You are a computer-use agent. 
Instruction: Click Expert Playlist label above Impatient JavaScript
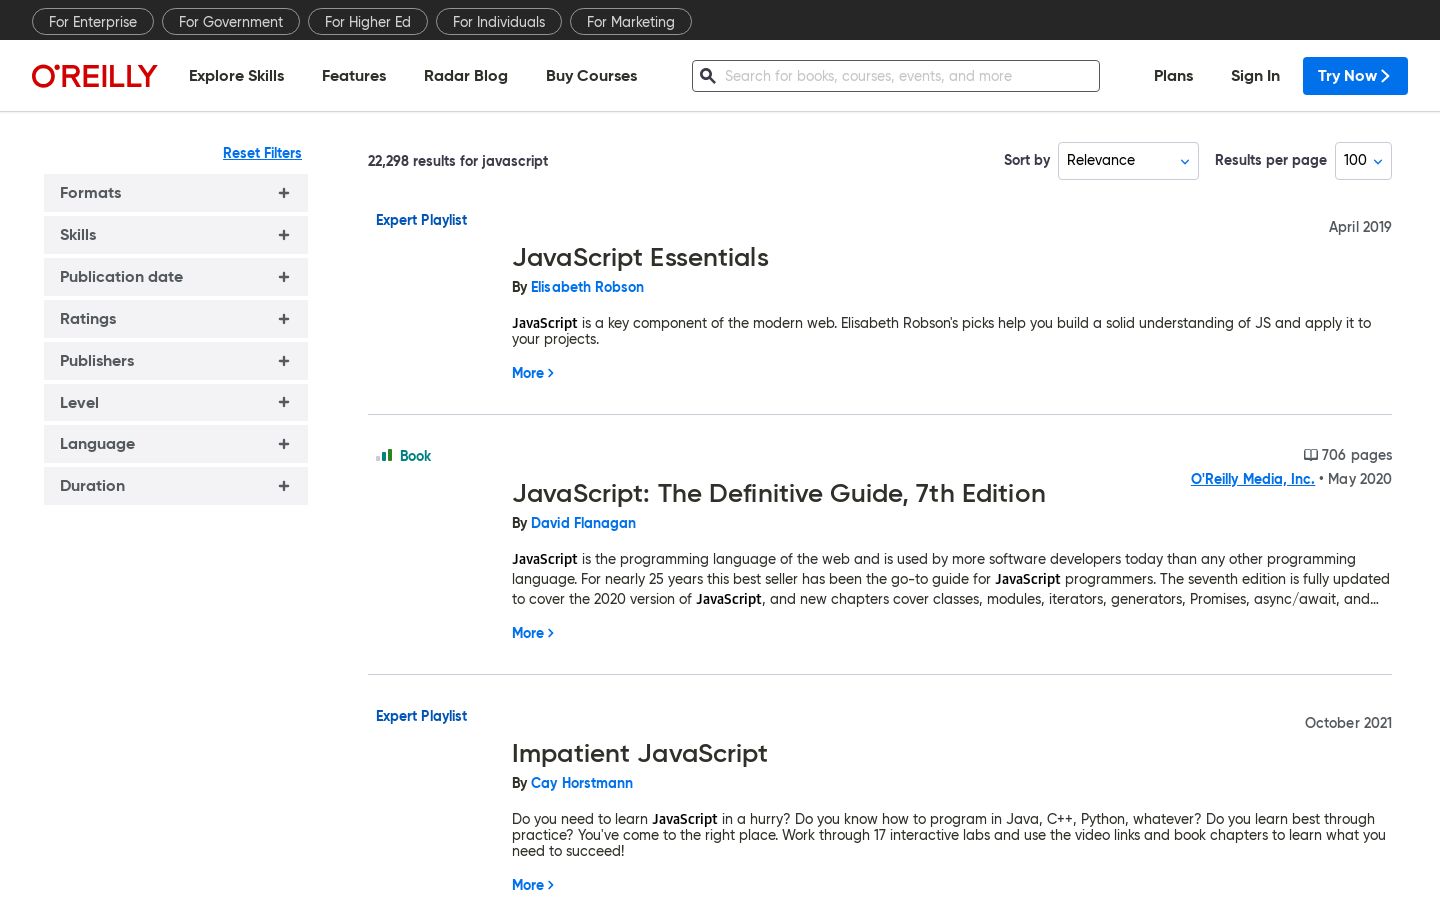point(421,716)
